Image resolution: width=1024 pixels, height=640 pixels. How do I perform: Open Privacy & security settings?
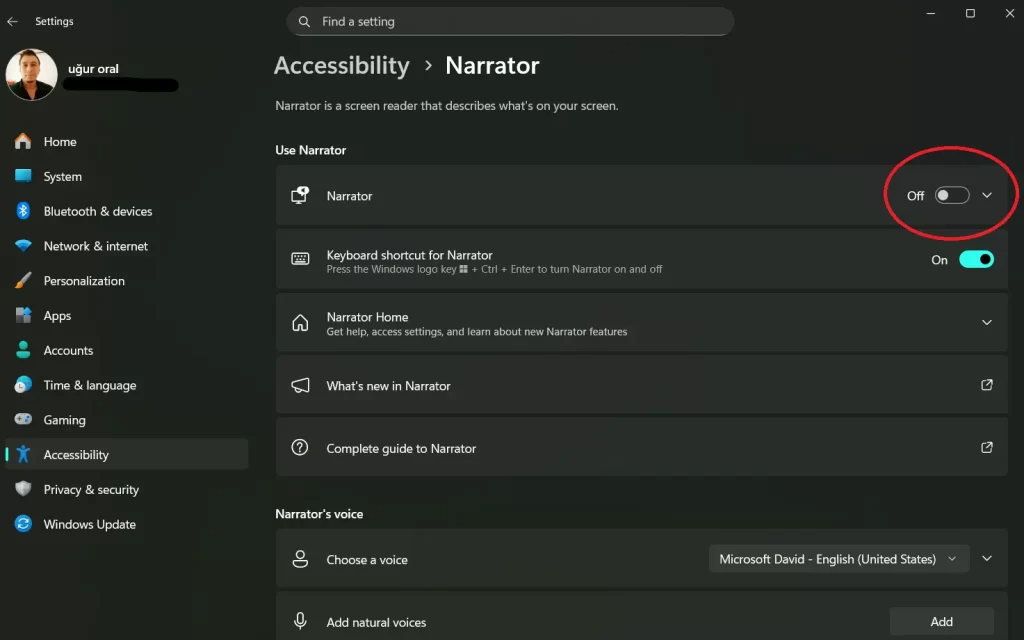(91, 489)
